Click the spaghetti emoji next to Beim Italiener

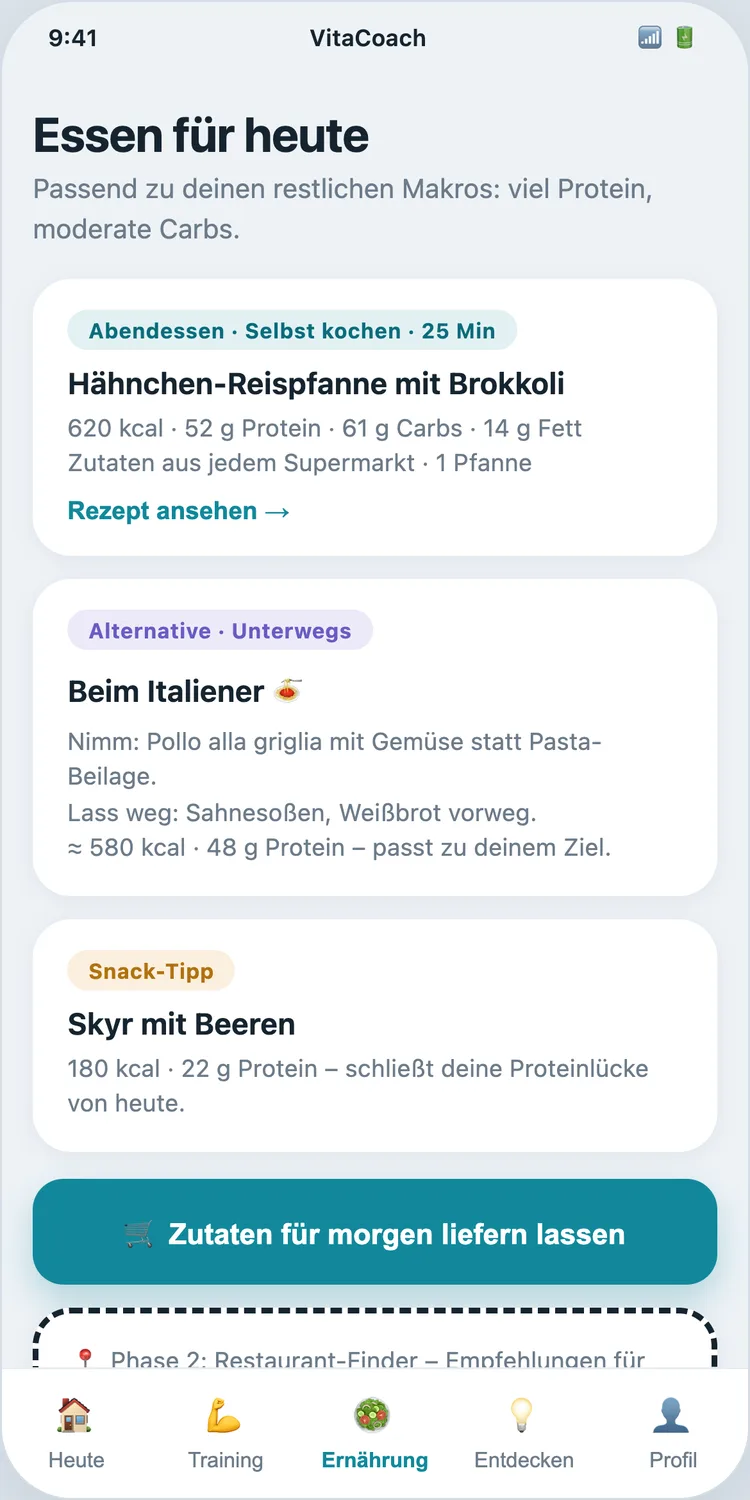point(289,690)
